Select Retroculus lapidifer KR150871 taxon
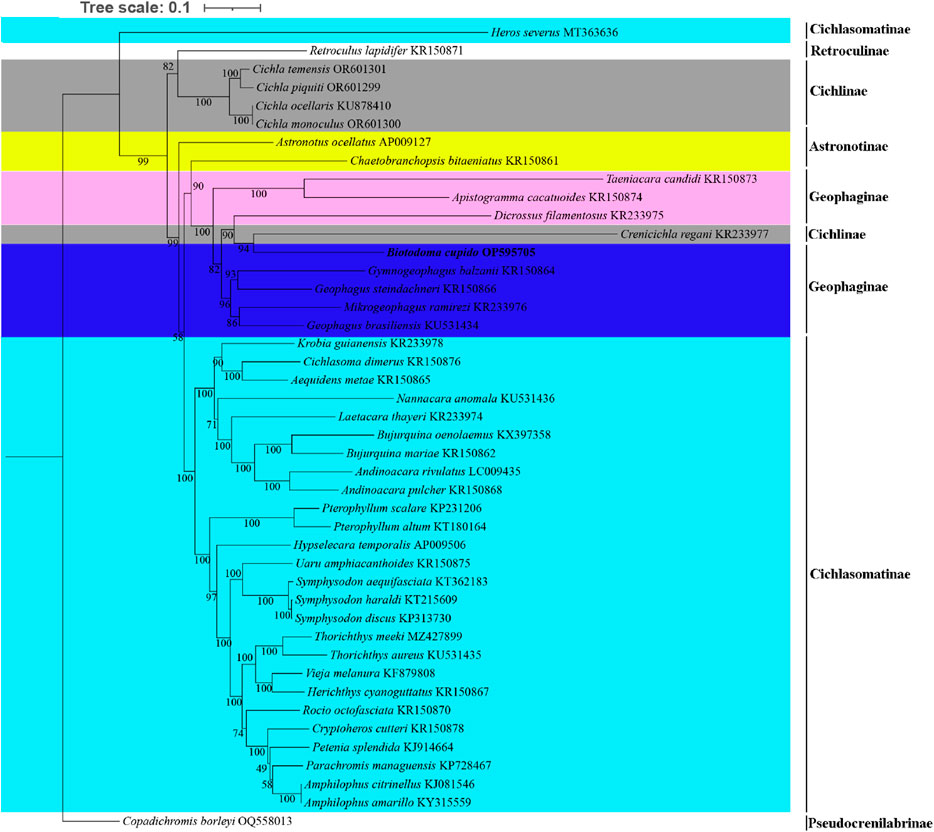934x832 pixels. [386, 51]
